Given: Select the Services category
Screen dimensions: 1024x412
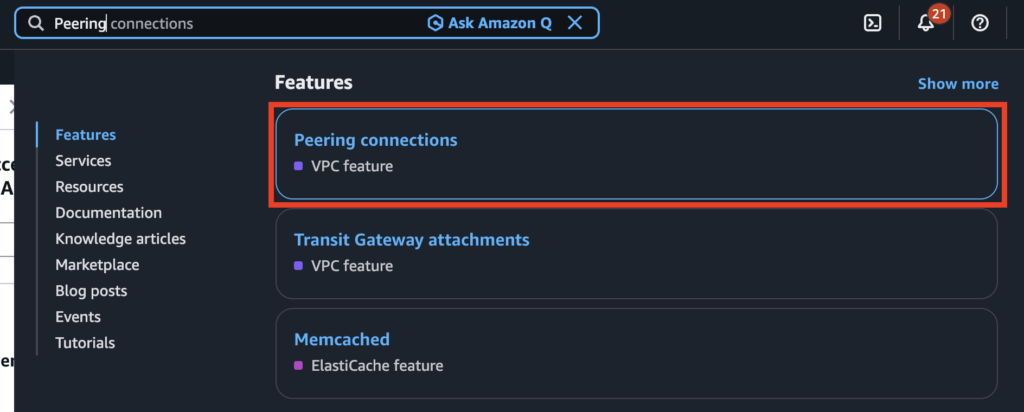Looking at the screenshot, I should 83,161.
